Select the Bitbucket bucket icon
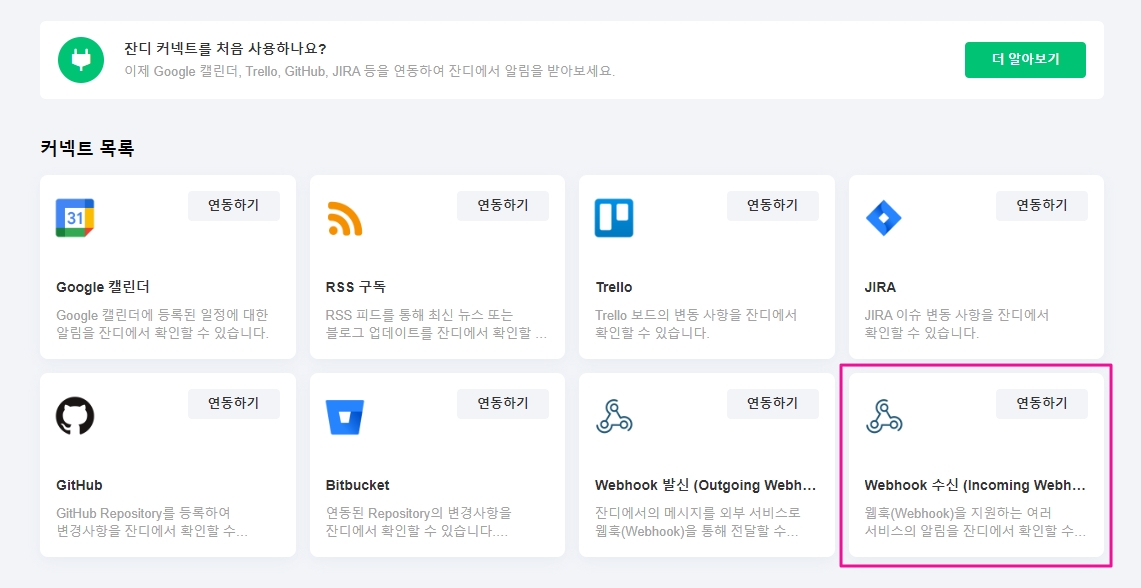The height and width of the screenshot is (588, 1141). click(x=344, y=416)
